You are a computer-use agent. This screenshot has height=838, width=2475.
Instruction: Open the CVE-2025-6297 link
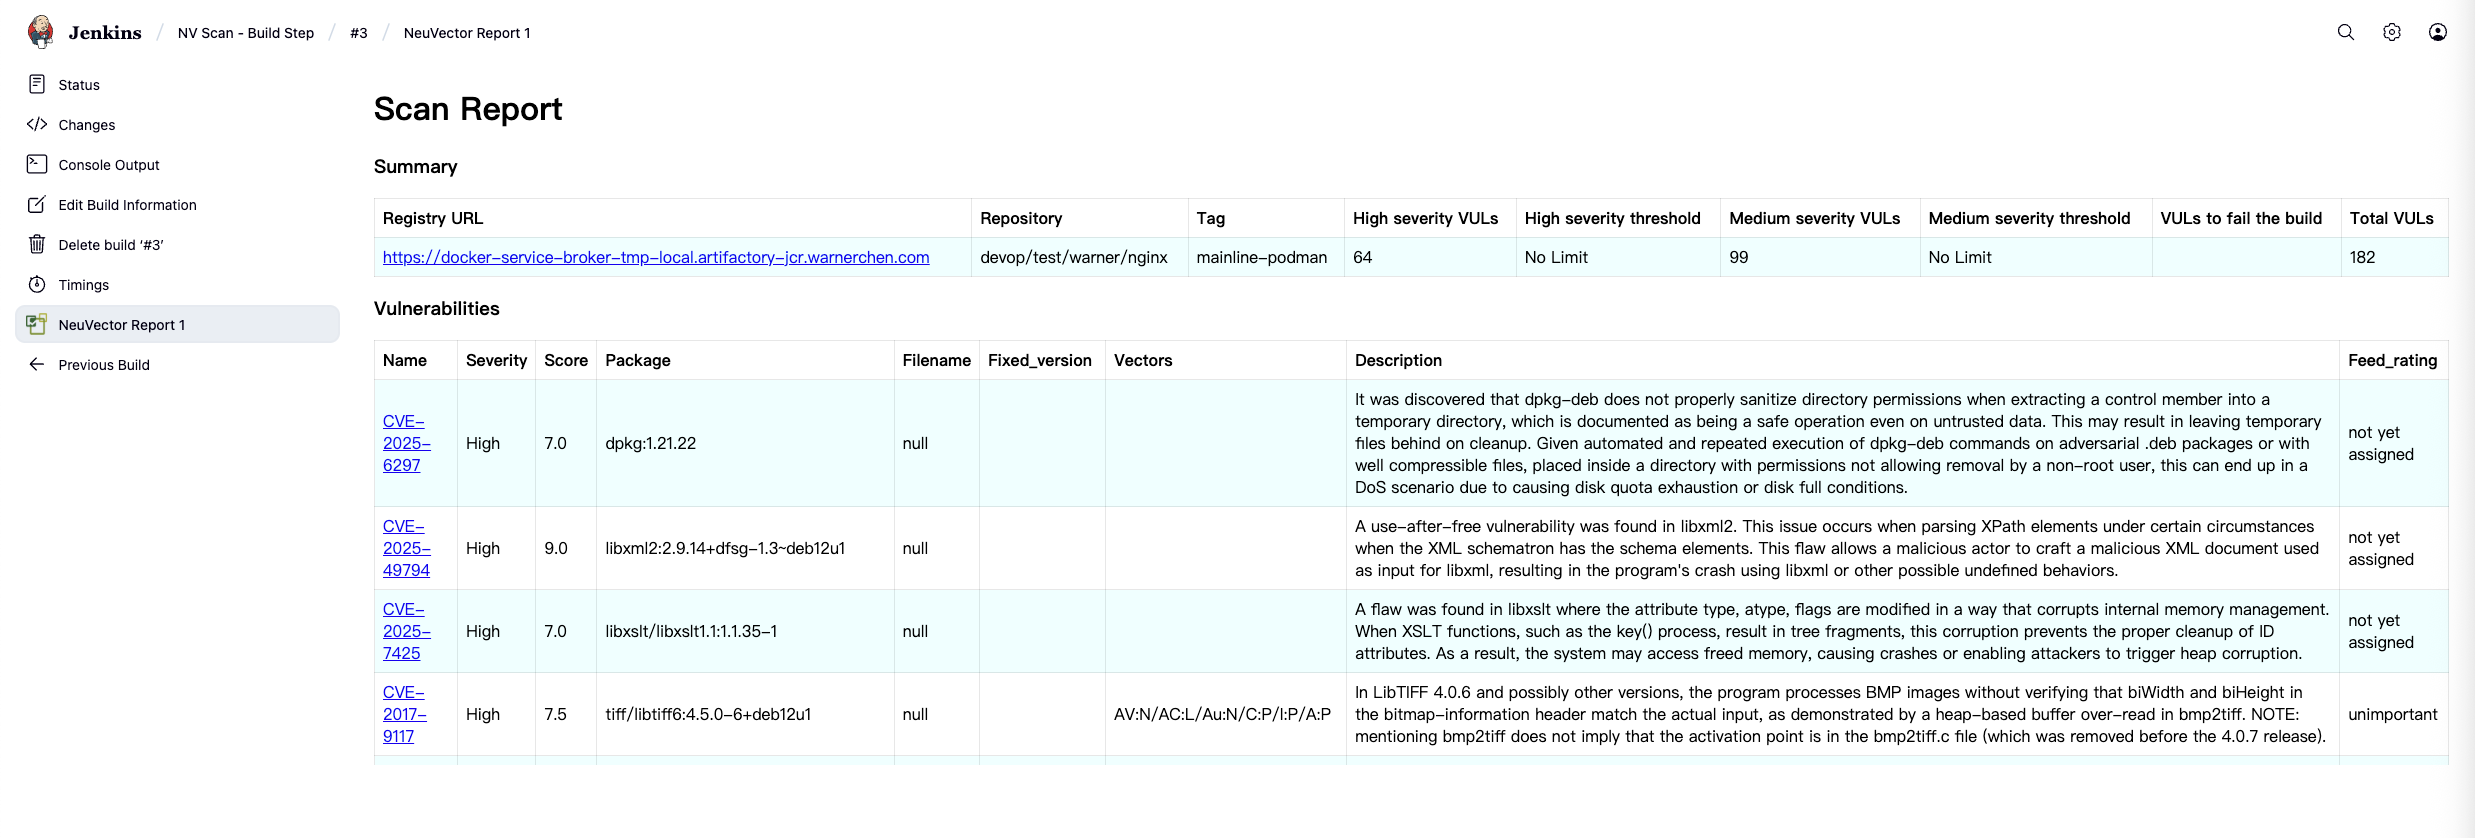click(406, 443)
